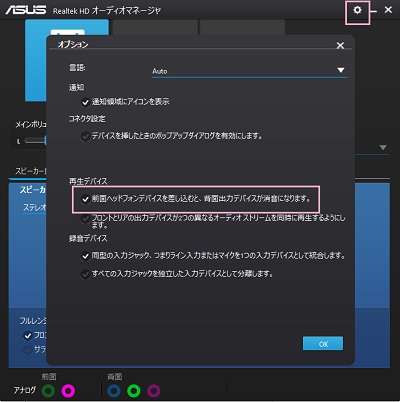400x402 pixels.
Task: Select すべての入力ジャックを独立 分離 option
Action: click(x=85, y=274)
